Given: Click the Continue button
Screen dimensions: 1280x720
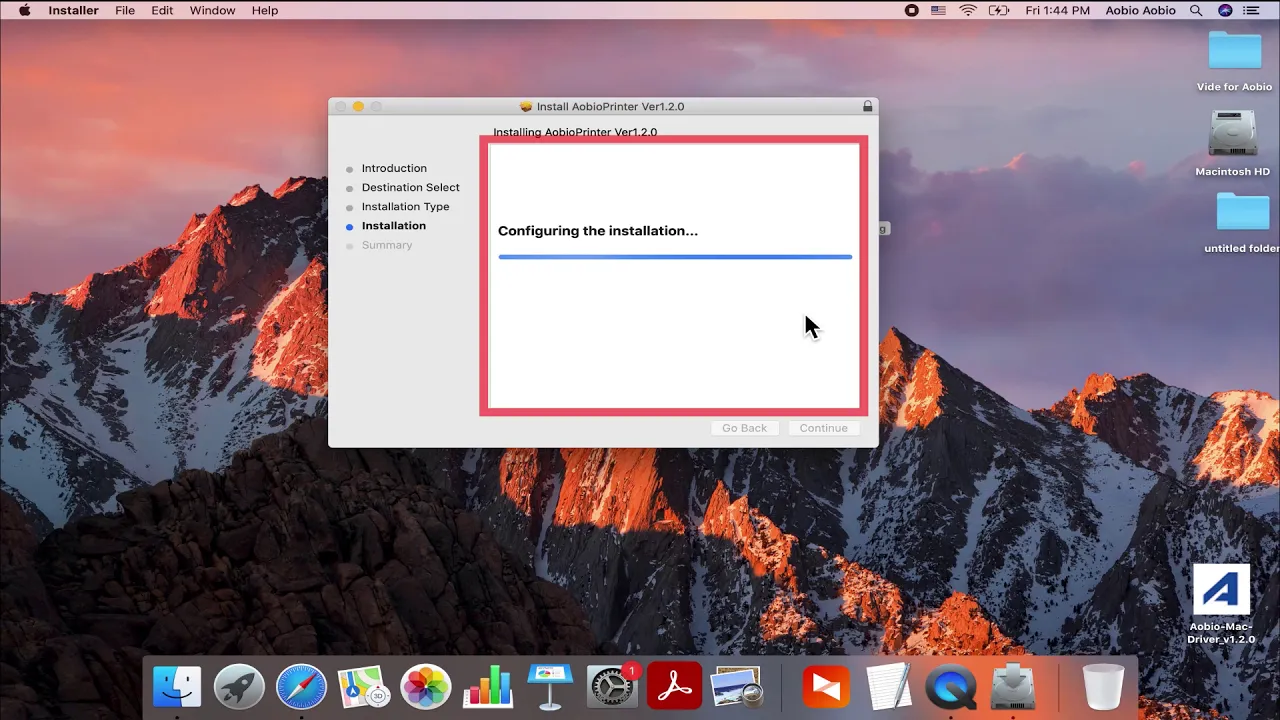Looking at the screenshot, I should click(824, 428).
